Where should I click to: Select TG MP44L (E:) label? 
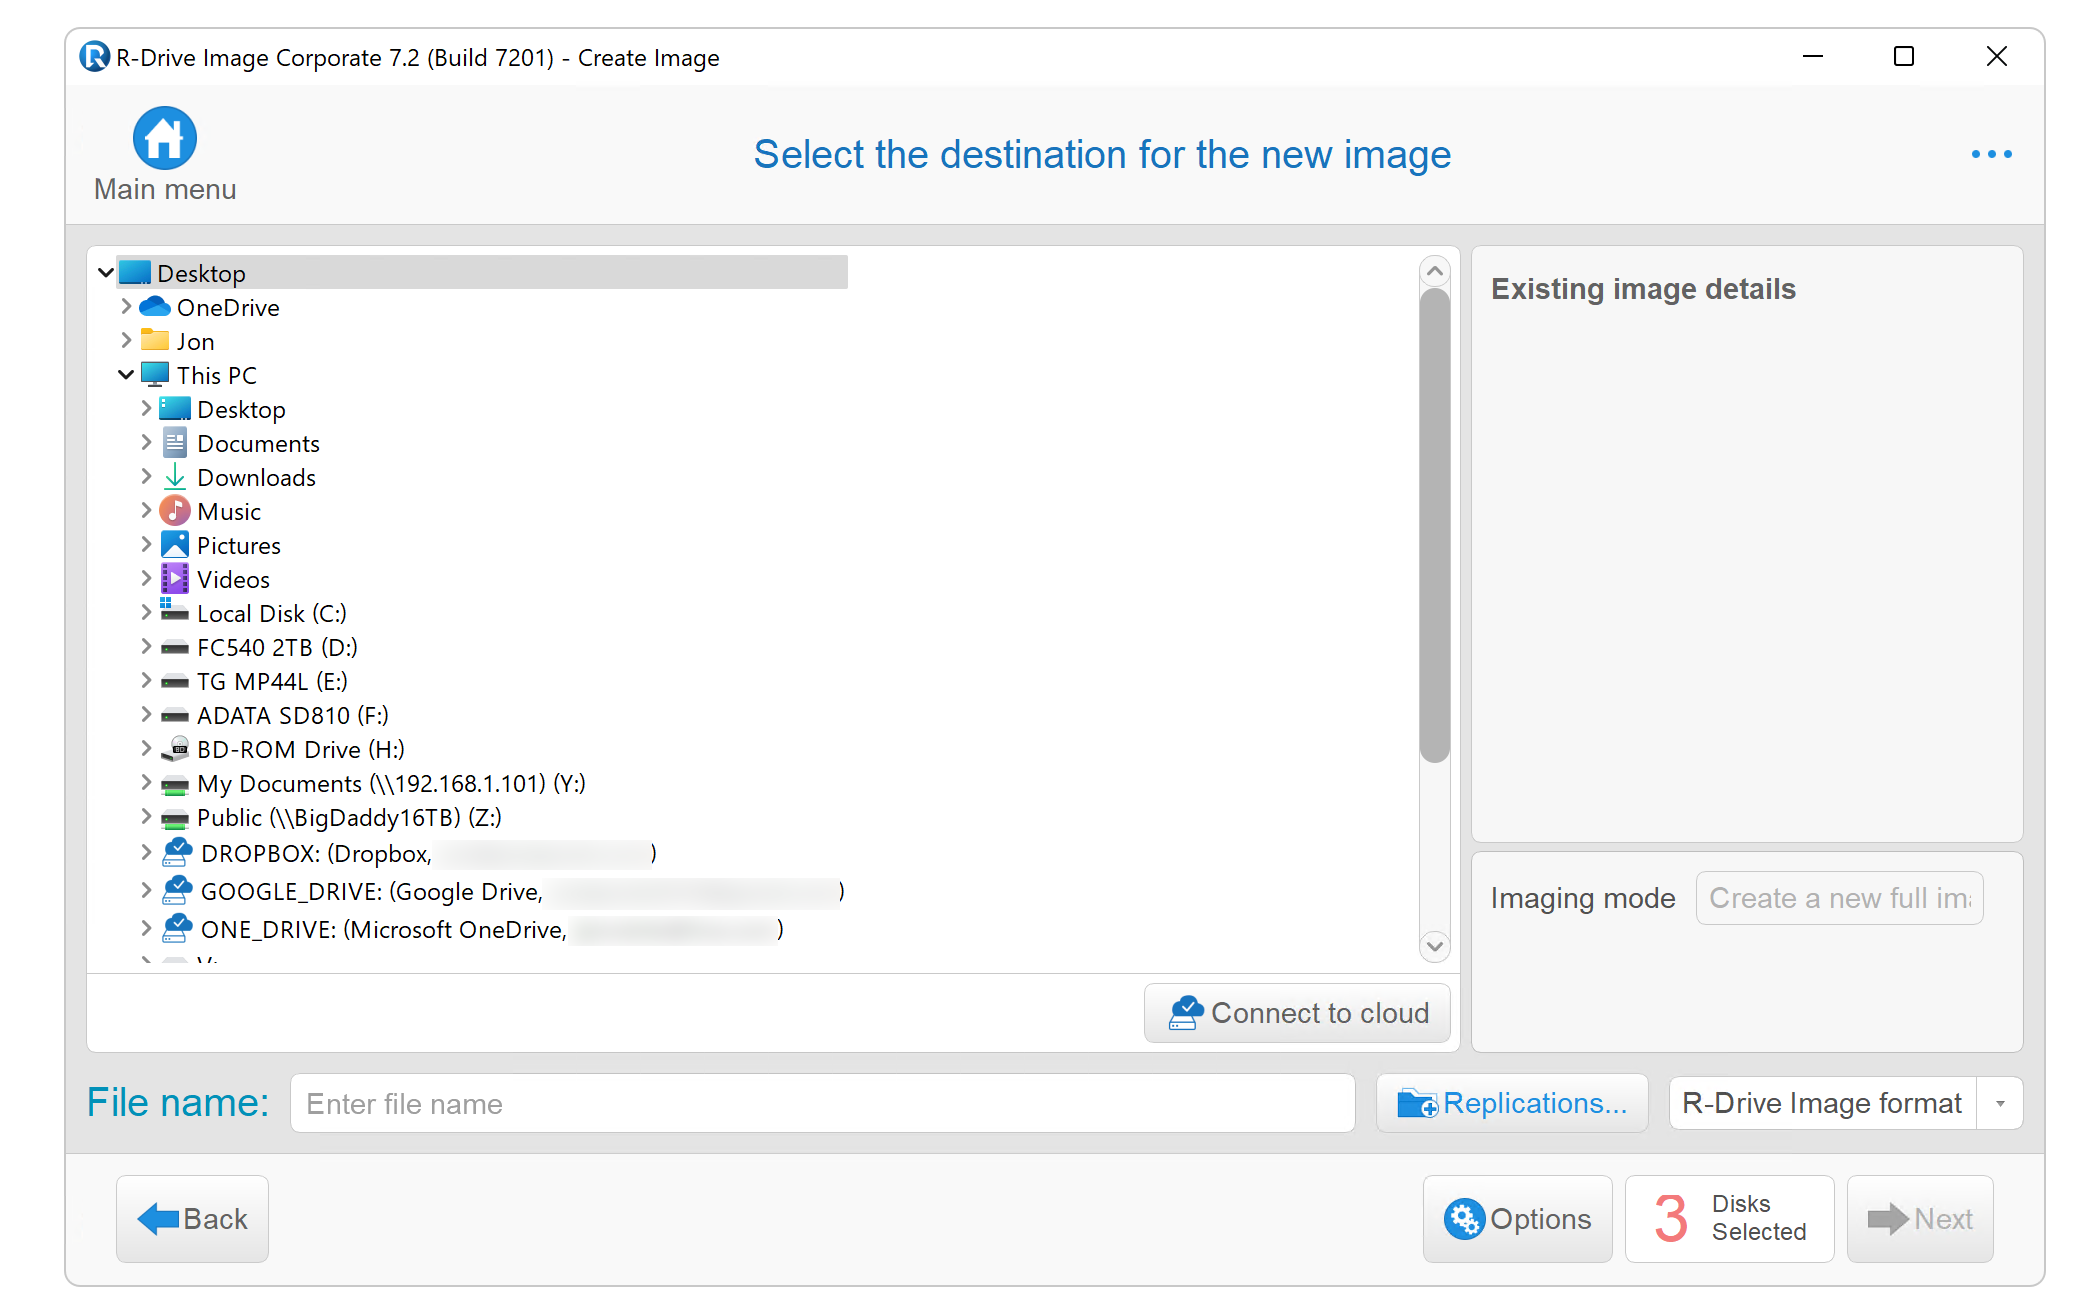[272, 681]
